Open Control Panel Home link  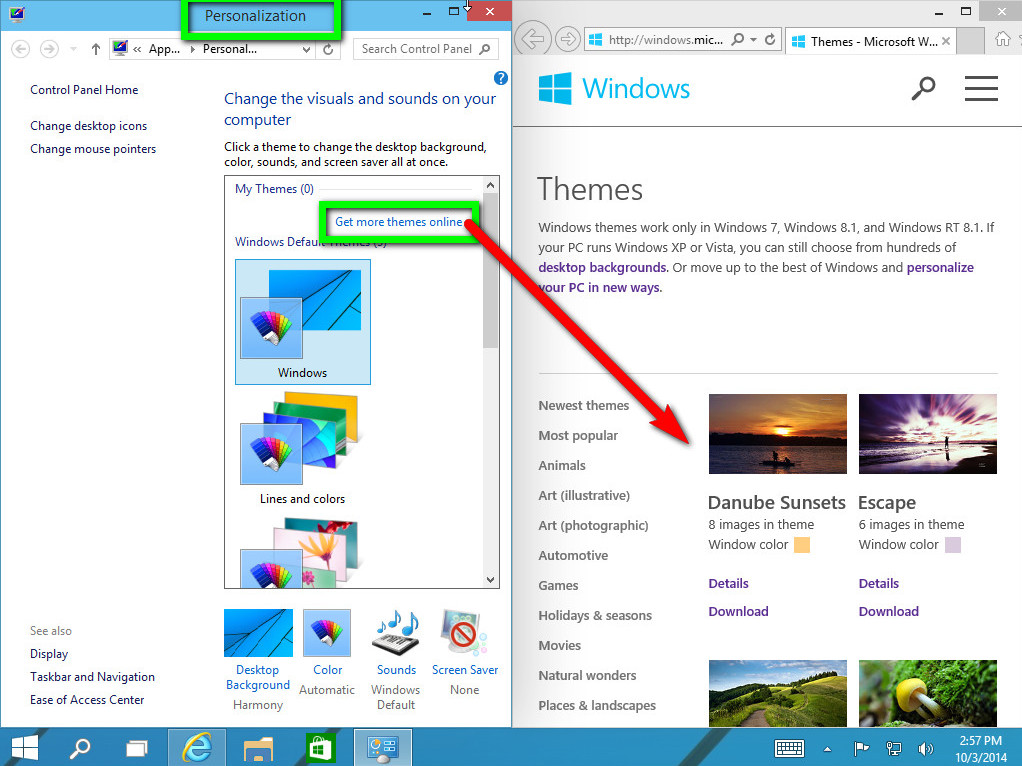point(84,90)
